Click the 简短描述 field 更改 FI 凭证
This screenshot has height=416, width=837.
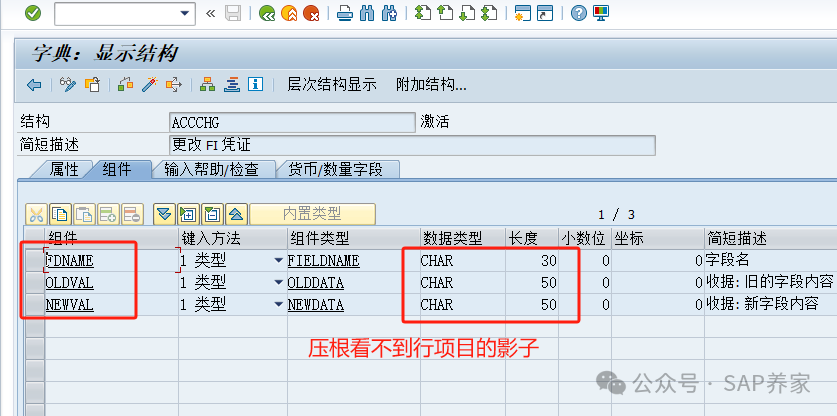(x=412, y=145)
